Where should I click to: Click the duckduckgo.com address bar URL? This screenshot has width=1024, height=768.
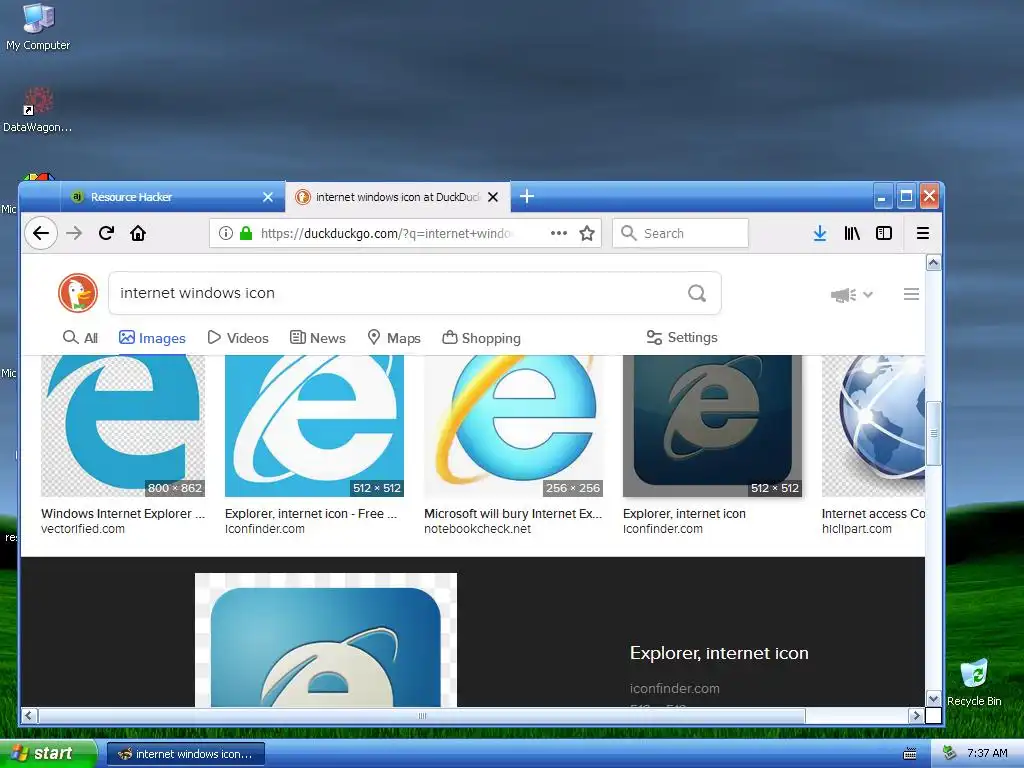387,233
